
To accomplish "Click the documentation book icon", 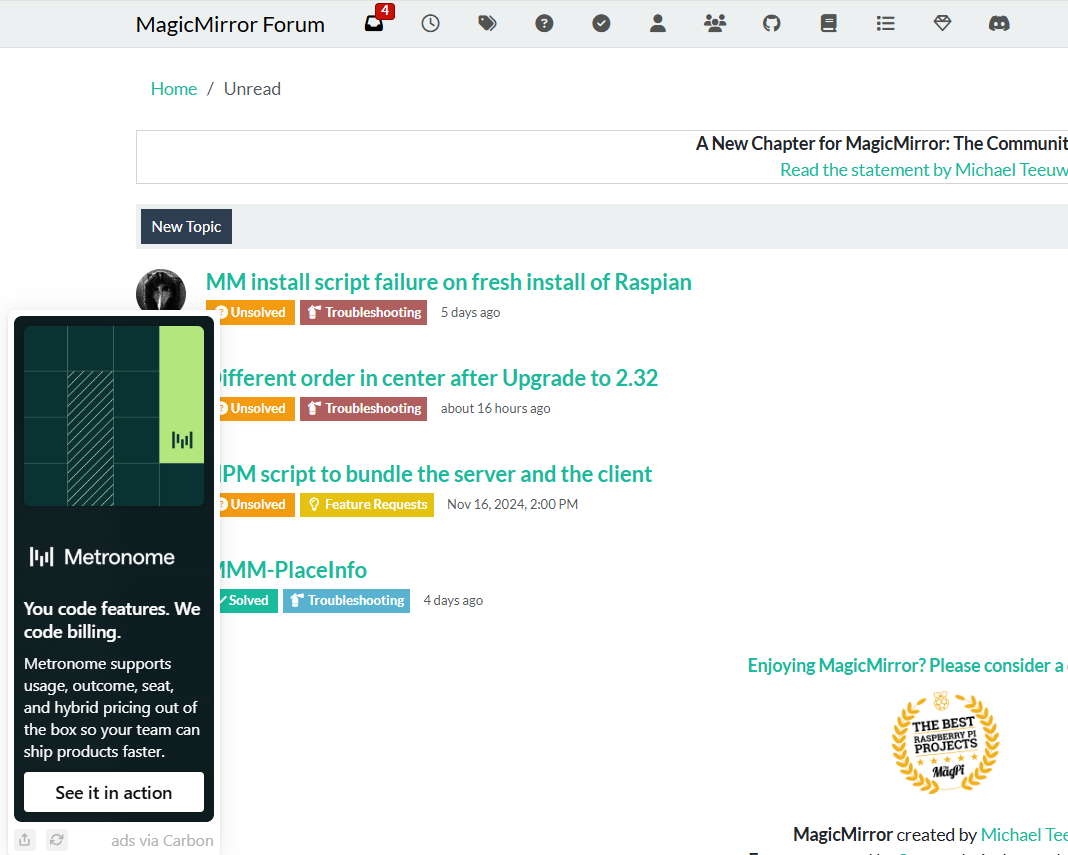I will (828, 24).
